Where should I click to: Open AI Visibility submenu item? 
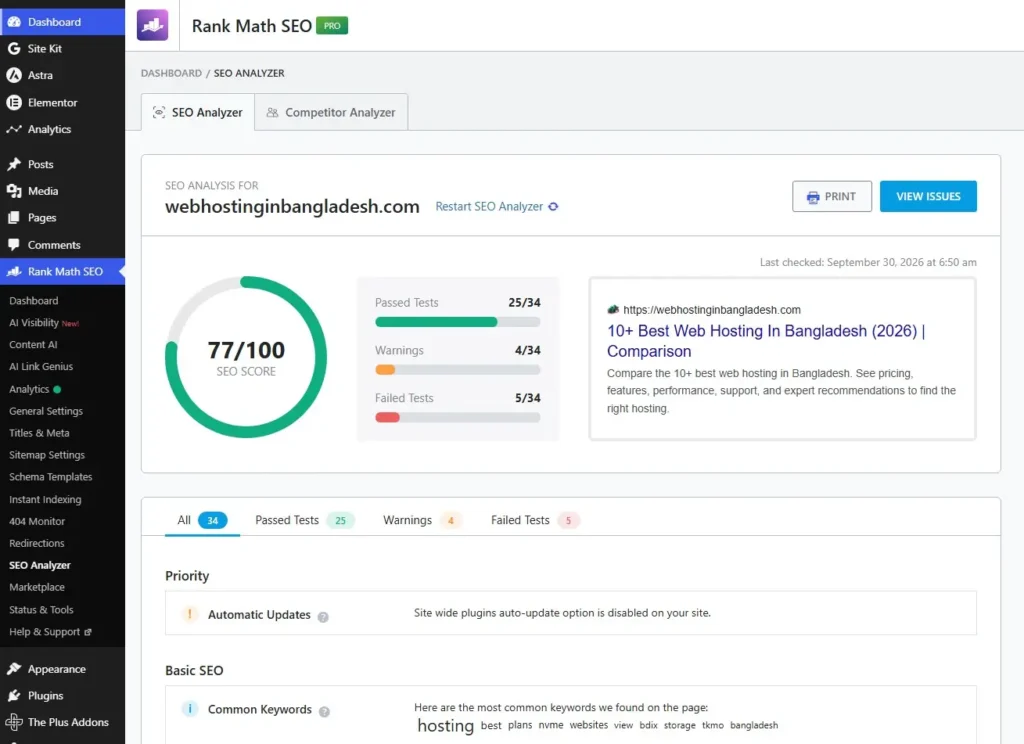click(x=44, y=323)
